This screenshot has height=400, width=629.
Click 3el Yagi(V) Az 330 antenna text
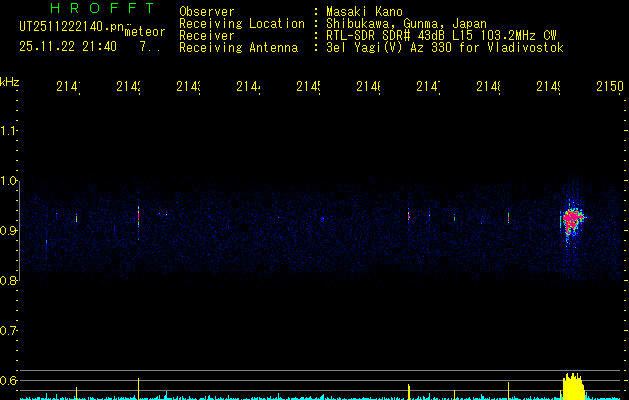point(445,48)
